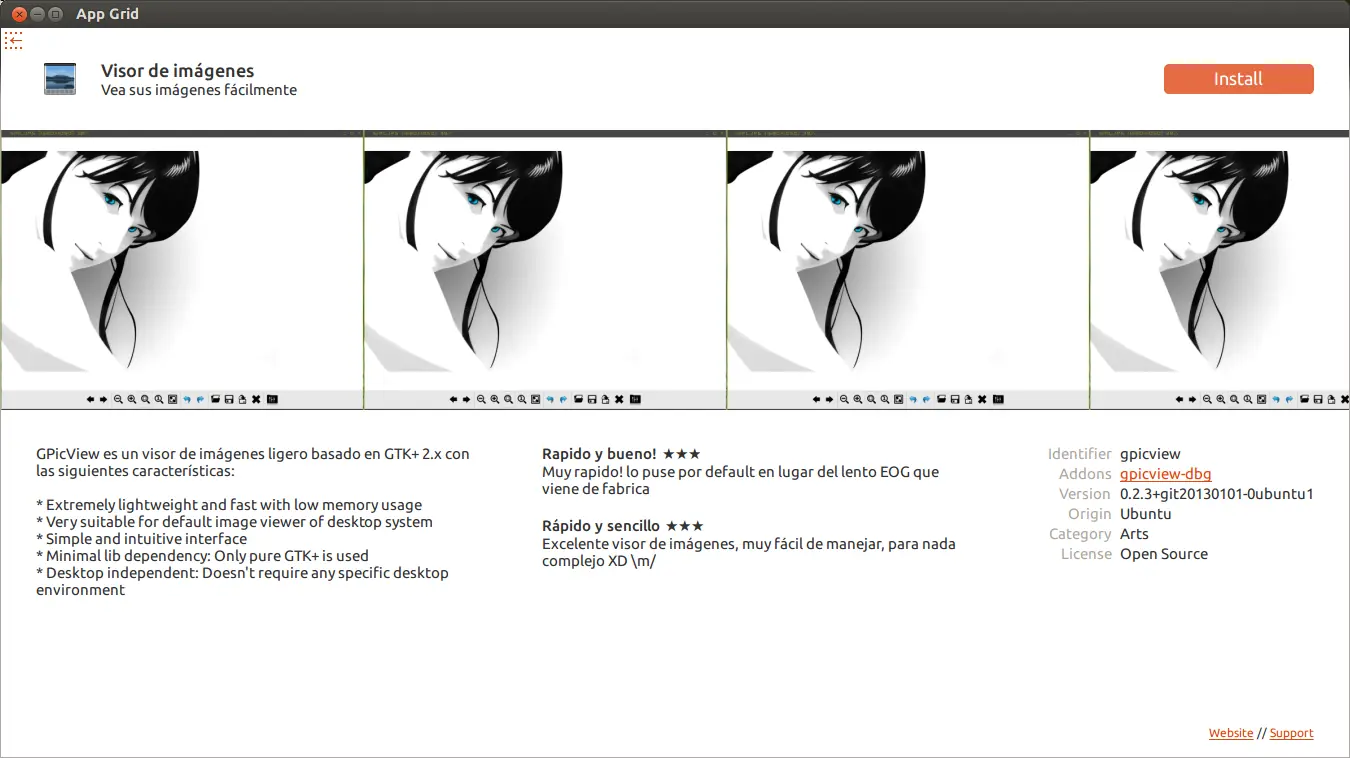Image resolution: width=1350 pixels, height=758 pixels.
Task: Minimize the App Grid window
Action: (x=37, y=14)
